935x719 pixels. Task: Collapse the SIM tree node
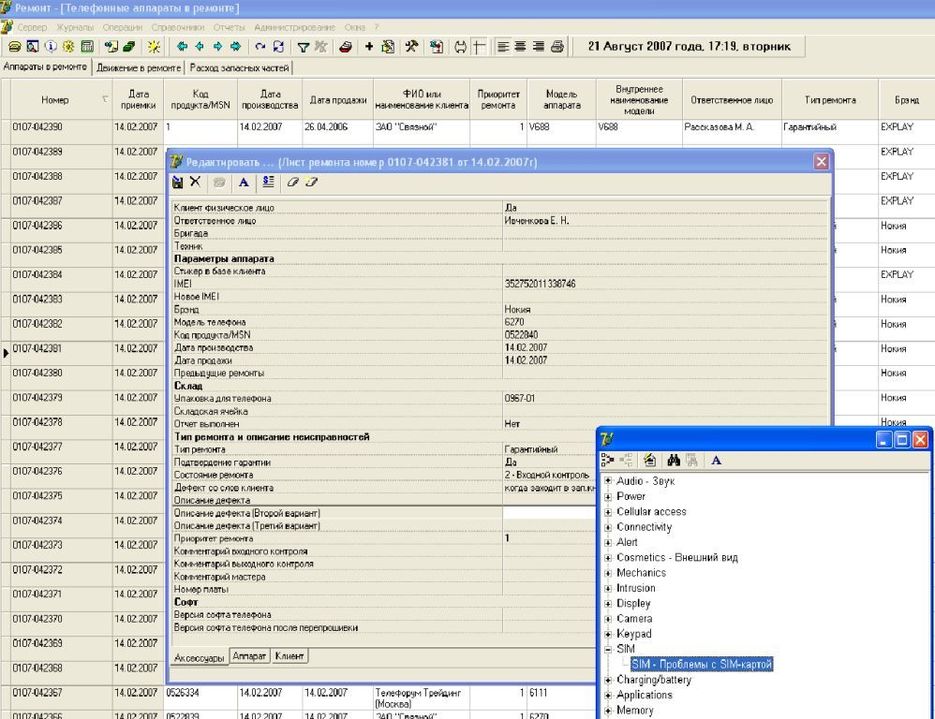point(608,649)
